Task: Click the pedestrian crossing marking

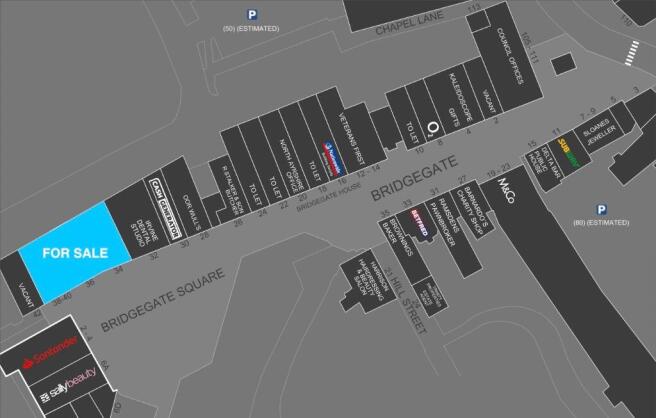Action: tap(631, 52)
